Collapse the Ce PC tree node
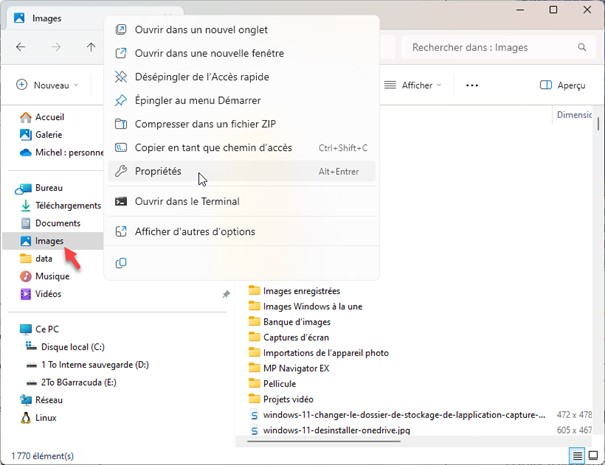The width and height of the screenshot is (605, 465). tap(8, 328)
